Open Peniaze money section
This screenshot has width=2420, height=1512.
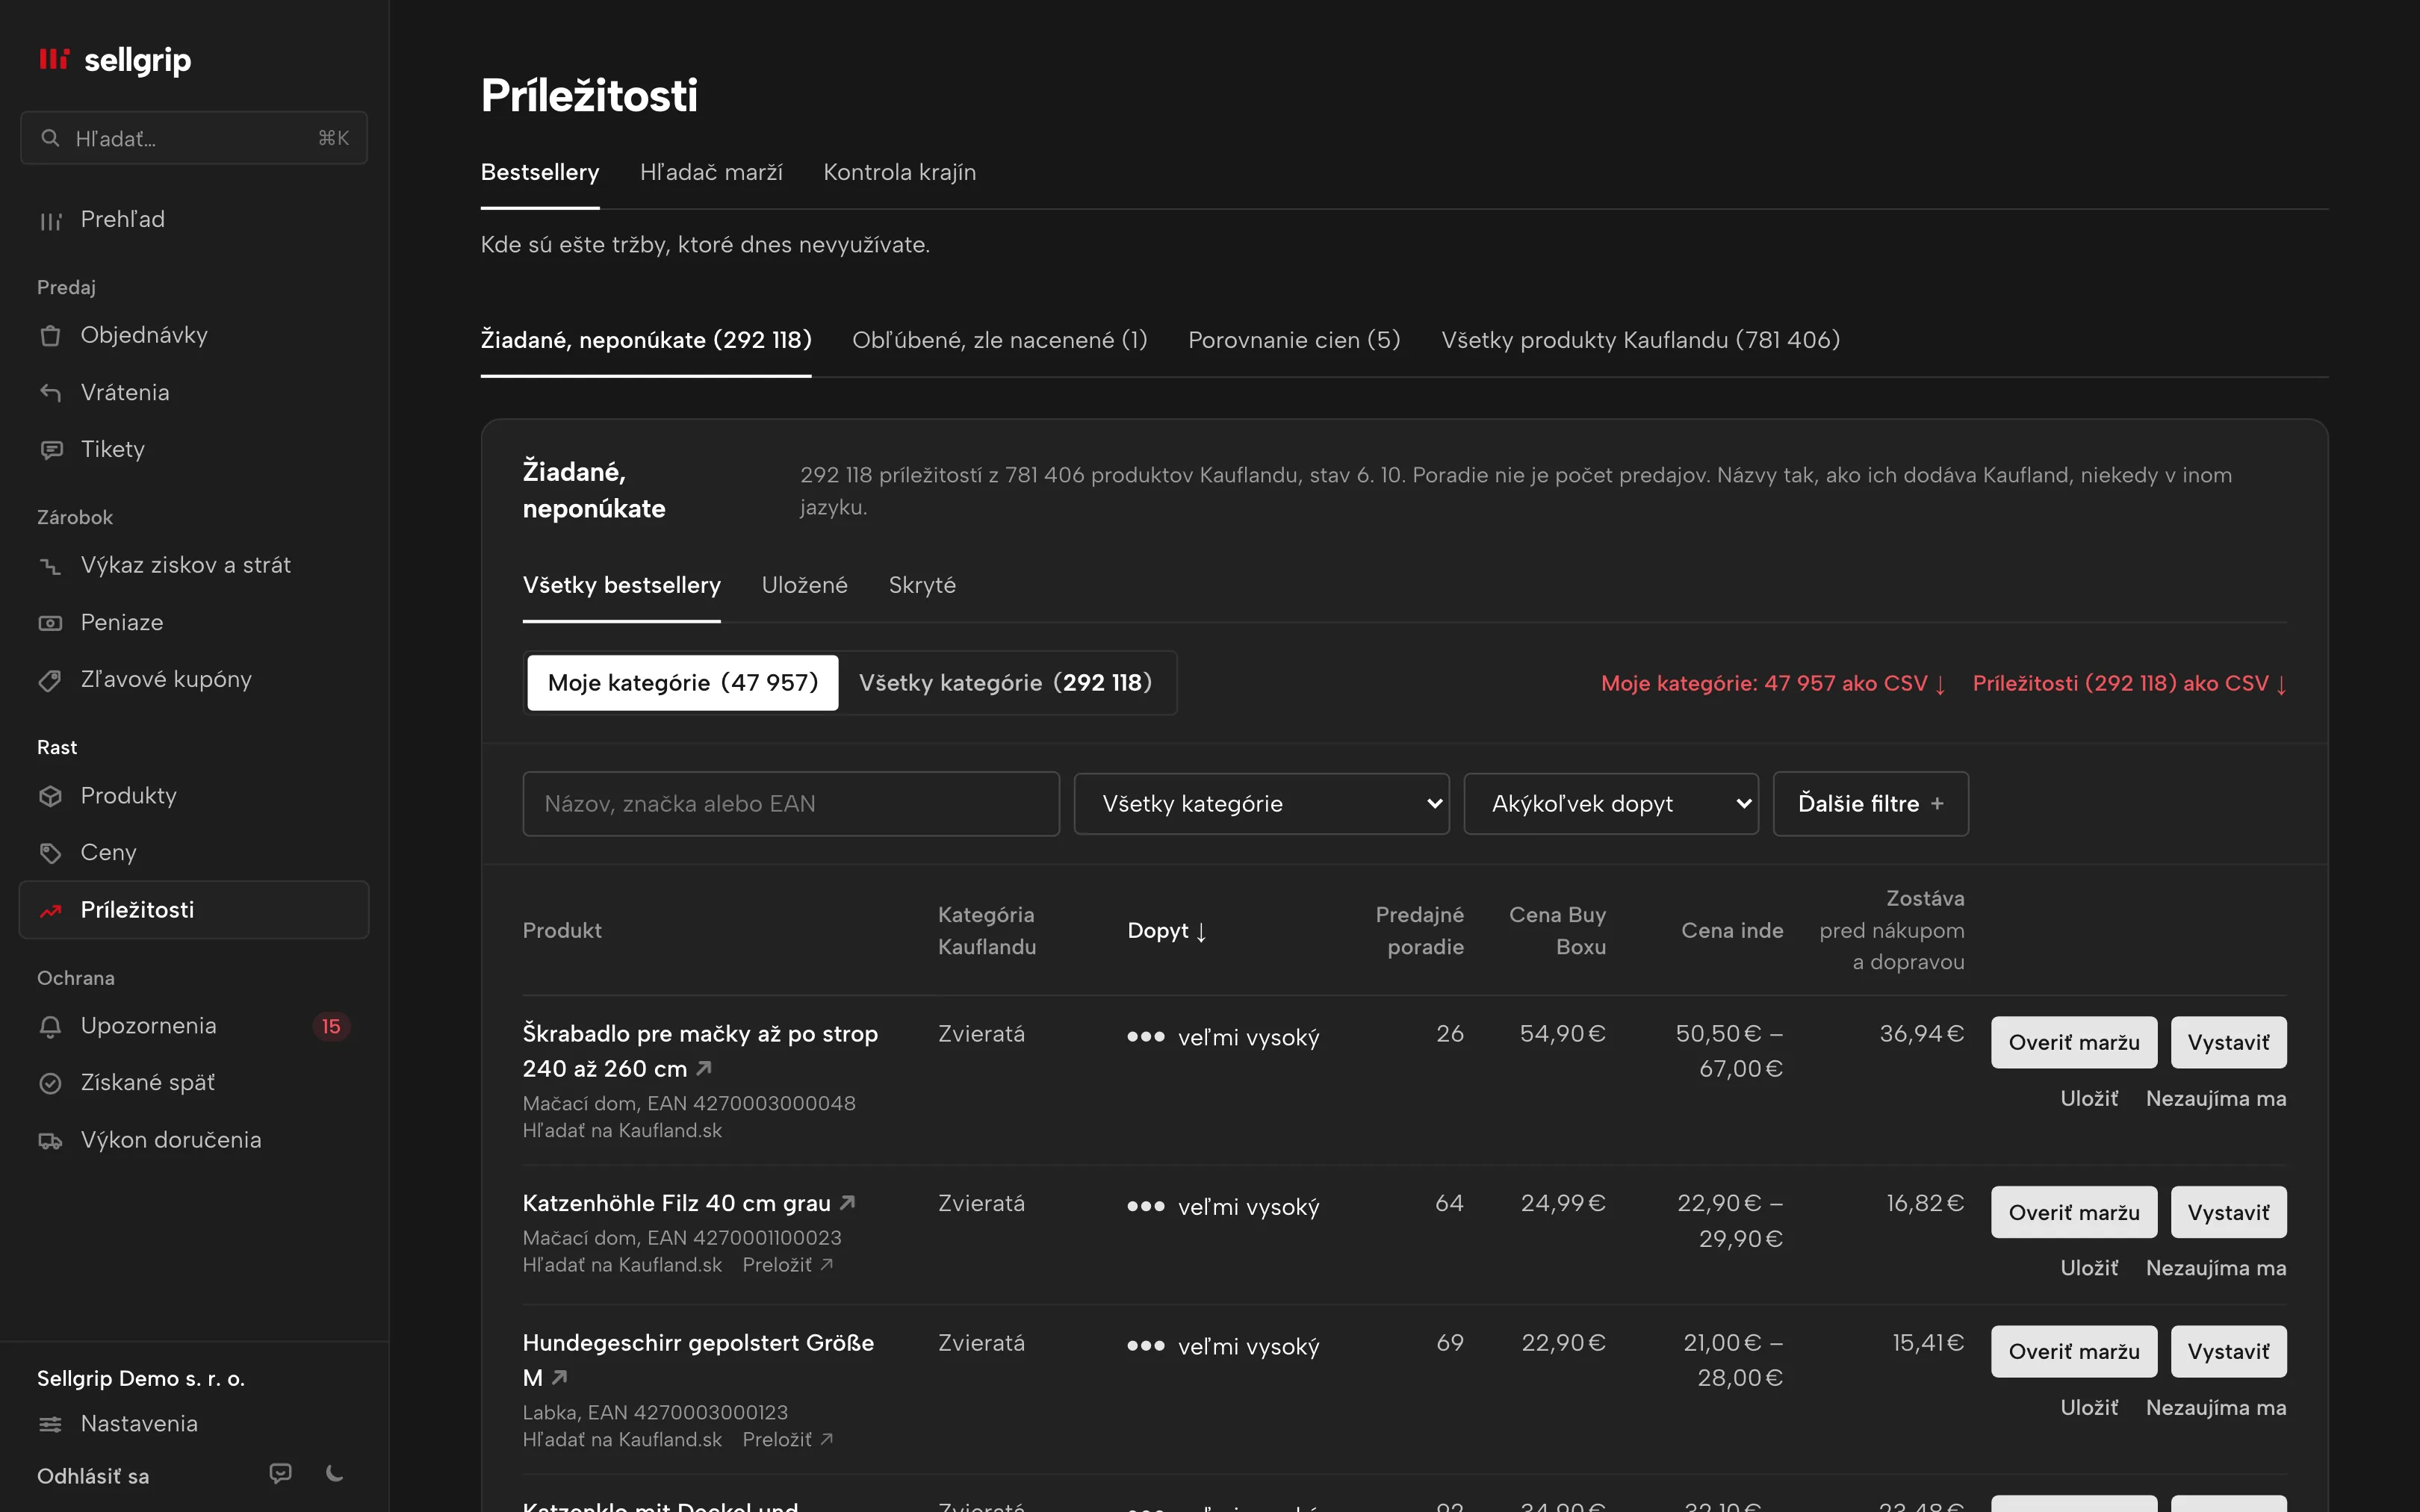(x=194, y=622)
